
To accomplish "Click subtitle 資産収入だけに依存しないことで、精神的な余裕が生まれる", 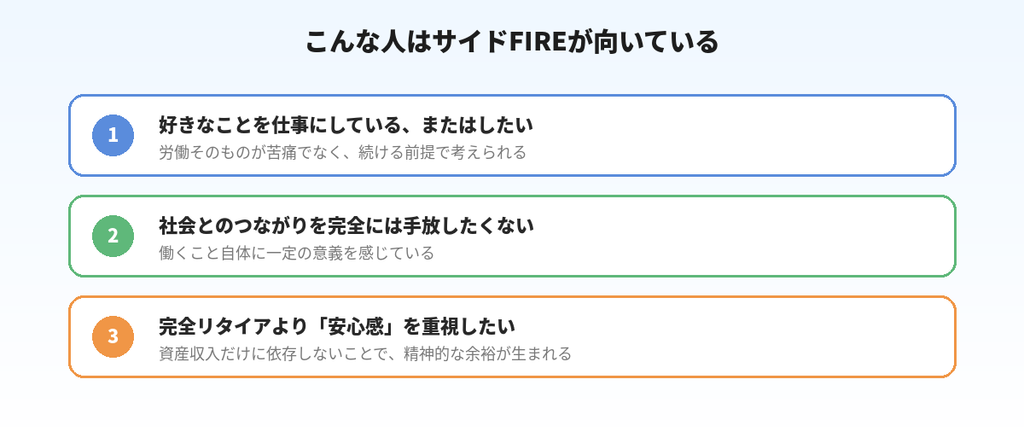I will point(365,354).
